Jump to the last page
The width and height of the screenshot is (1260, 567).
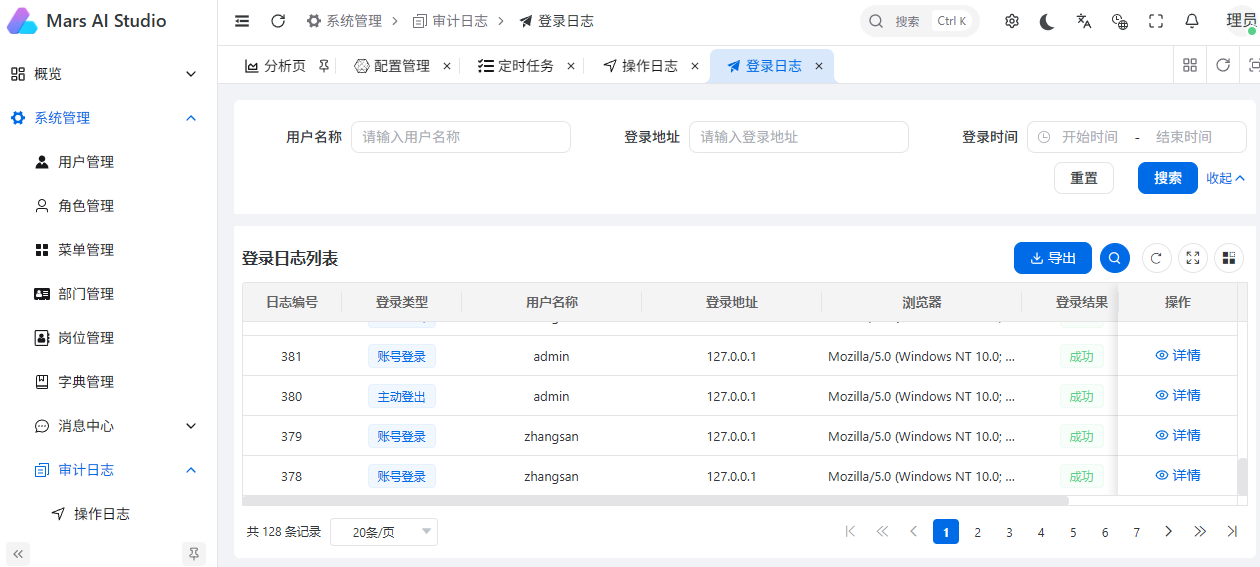click(x=1232, y=532)
